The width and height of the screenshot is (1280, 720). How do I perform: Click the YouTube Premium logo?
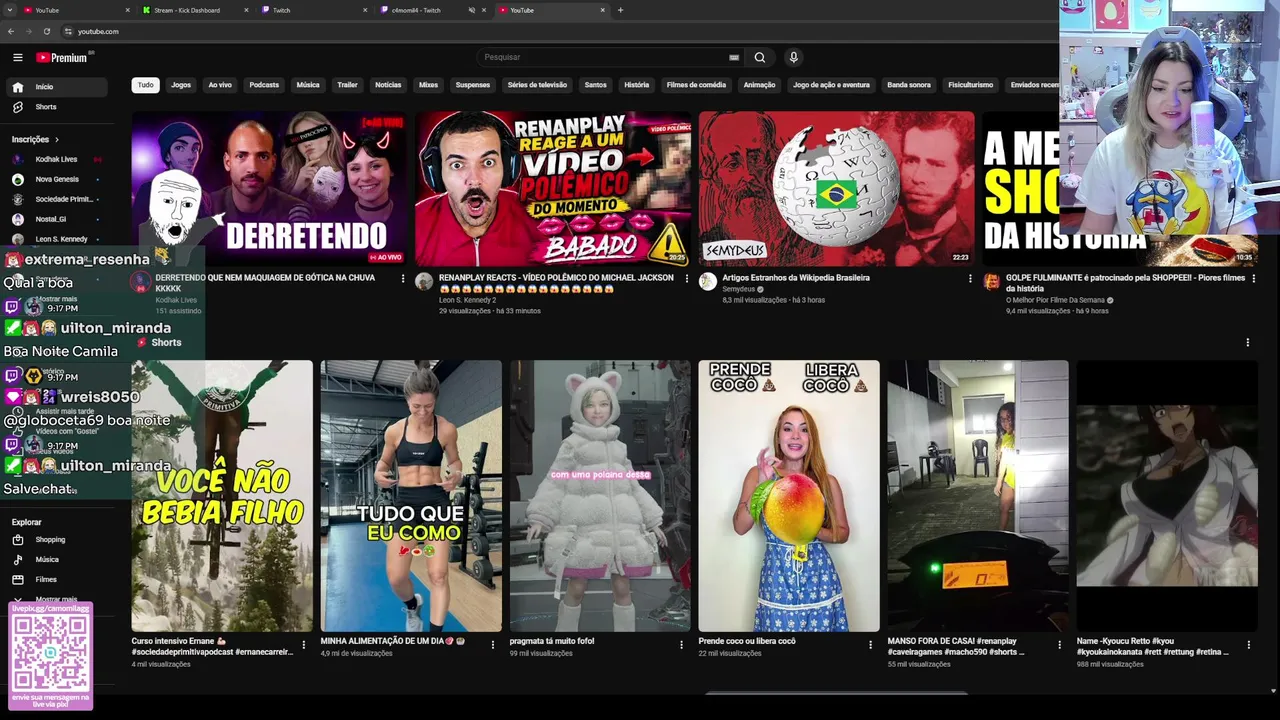click(62, 57)
